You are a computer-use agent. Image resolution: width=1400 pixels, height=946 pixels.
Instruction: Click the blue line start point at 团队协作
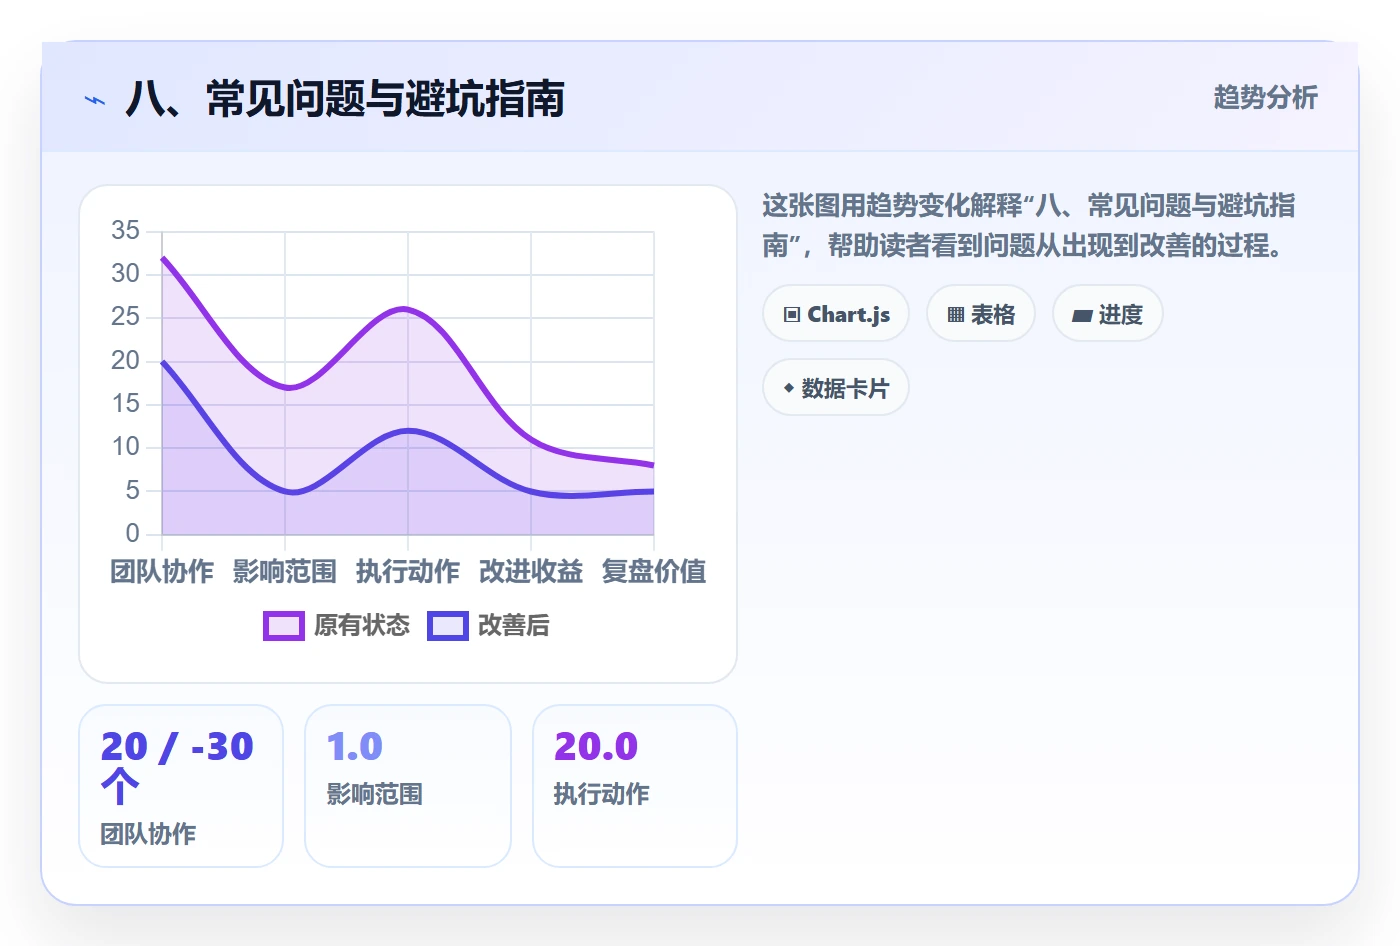tap(163, 362)
